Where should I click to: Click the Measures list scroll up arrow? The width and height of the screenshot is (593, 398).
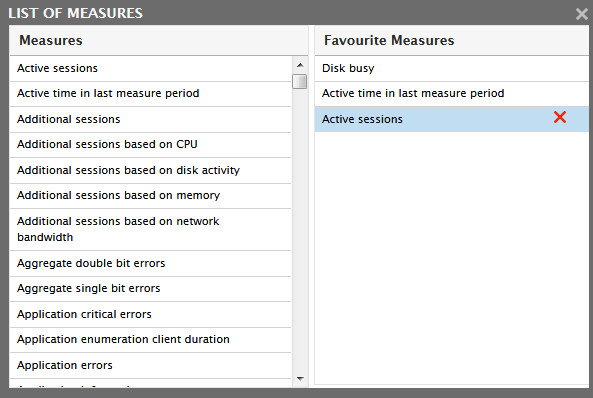300,65
